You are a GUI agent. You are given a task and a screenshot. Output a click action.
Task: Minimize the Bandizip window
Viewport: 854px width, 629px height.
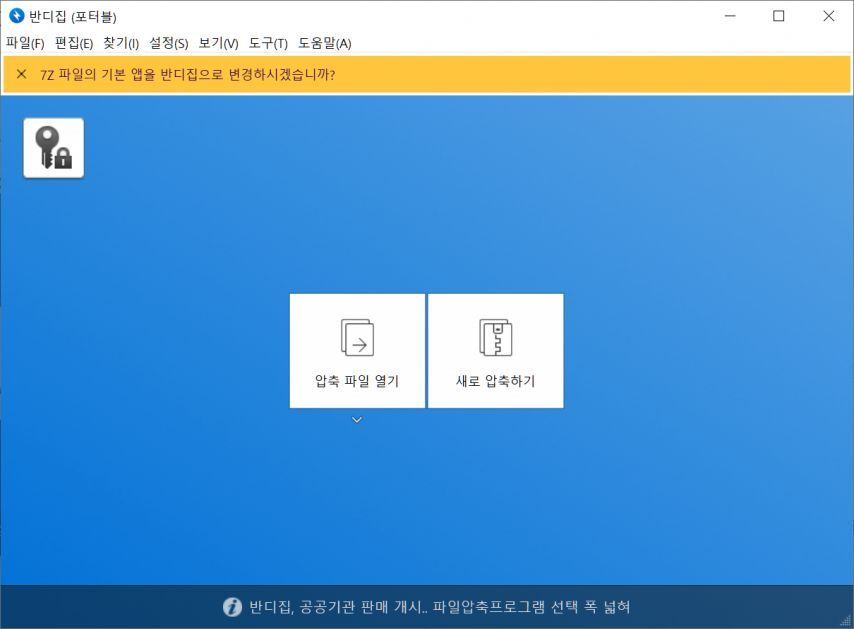pos(730,16)
